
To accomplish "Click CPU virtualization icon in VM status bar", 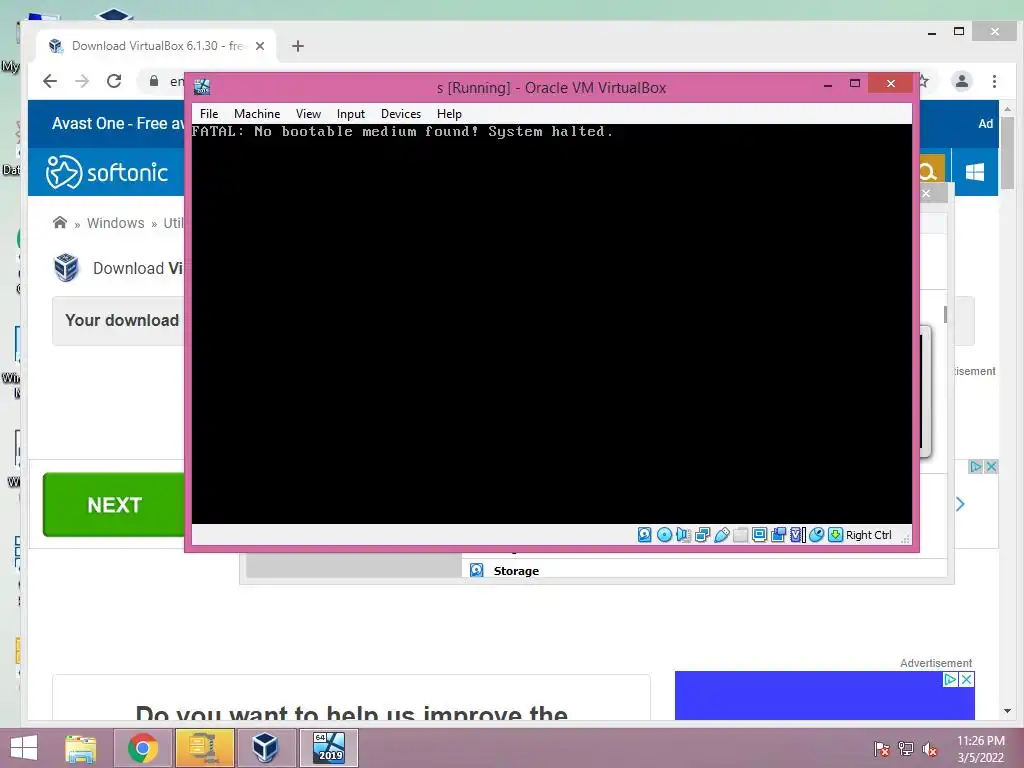I will pos(797,535).
